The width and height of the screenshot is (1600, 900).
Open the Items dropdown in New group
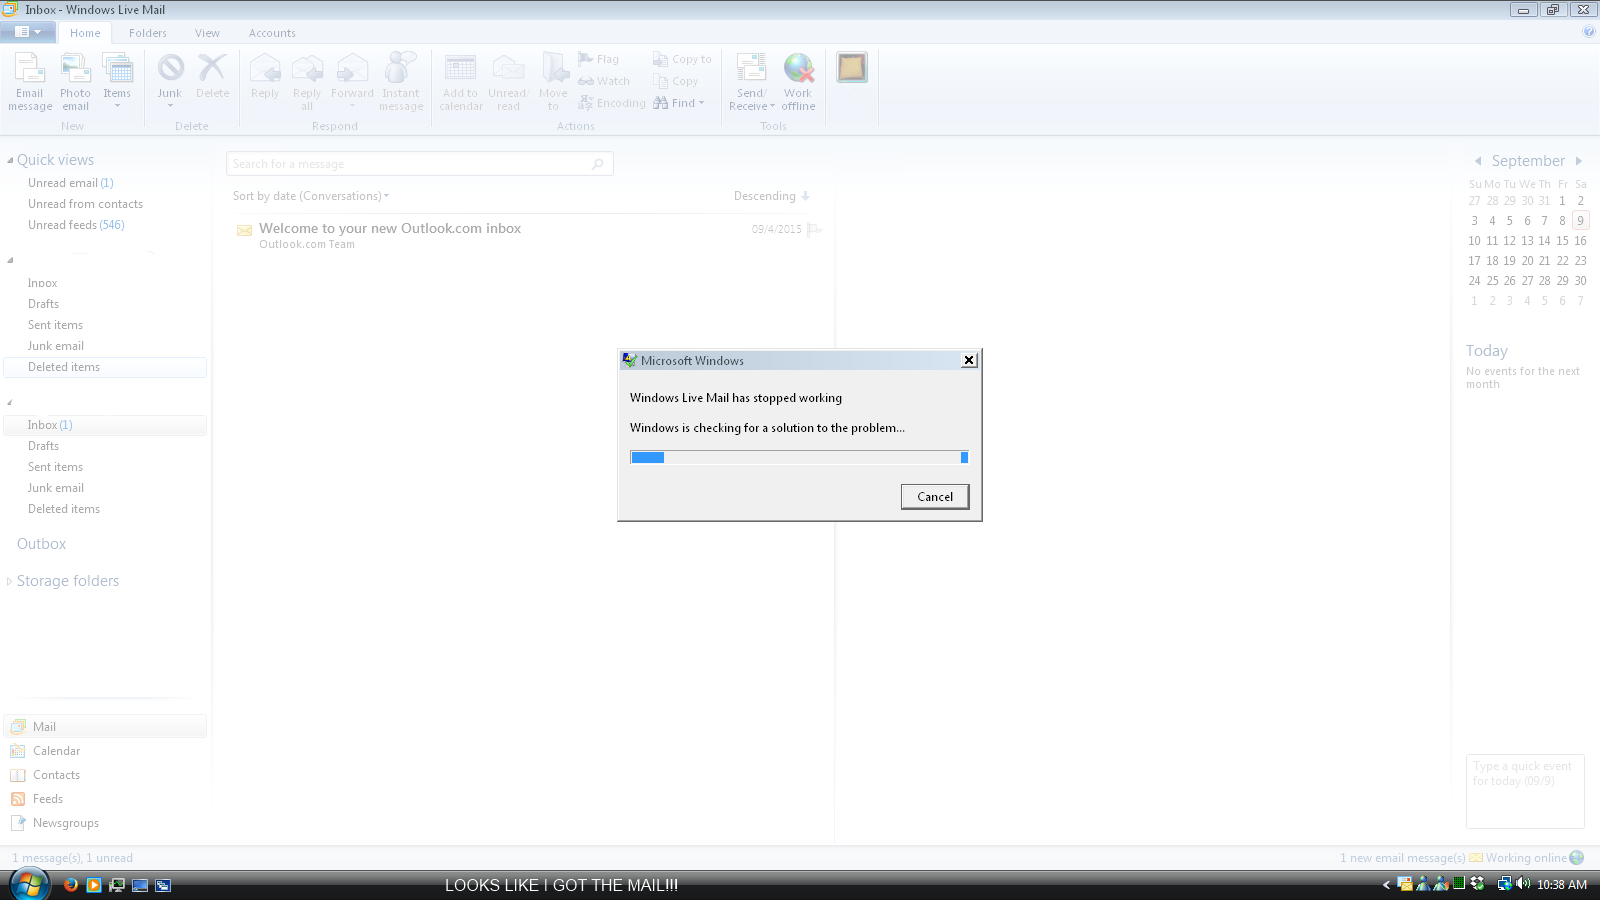click(x=117, y=82)
